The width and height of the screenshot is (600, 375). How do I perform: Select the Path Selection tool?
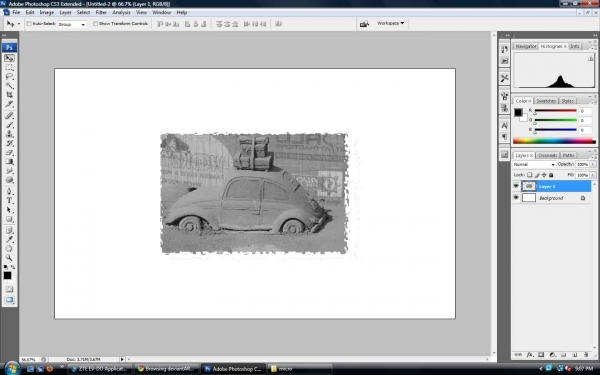[9, 210]
